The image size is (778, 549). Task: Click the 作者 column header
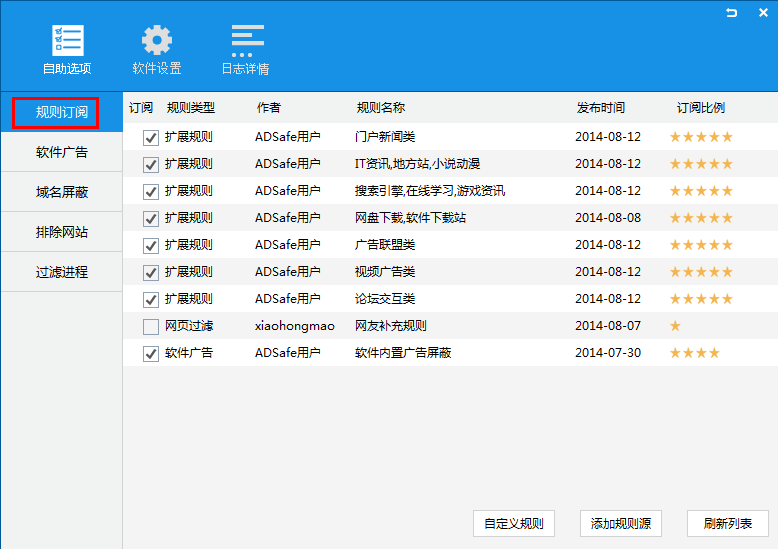click(x=269, y=108)
